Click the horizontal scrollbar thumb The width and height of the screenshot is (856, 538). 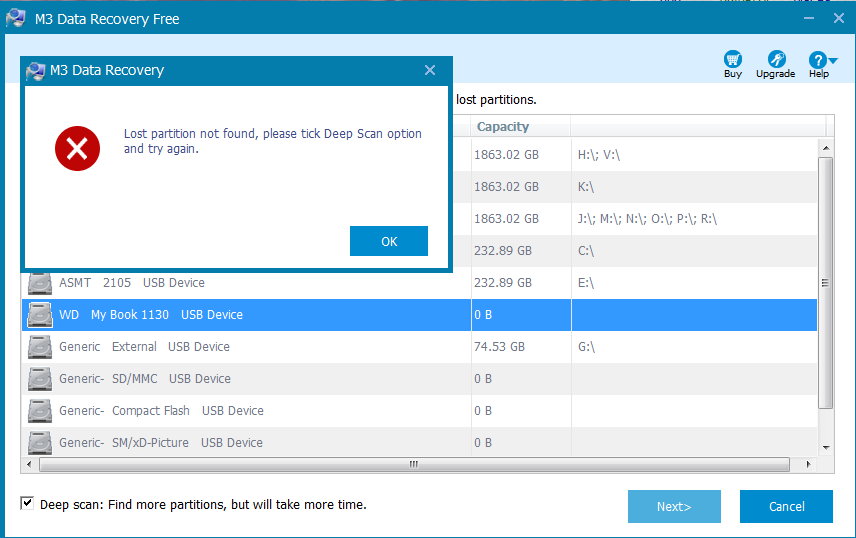click(x=414, y=464)
